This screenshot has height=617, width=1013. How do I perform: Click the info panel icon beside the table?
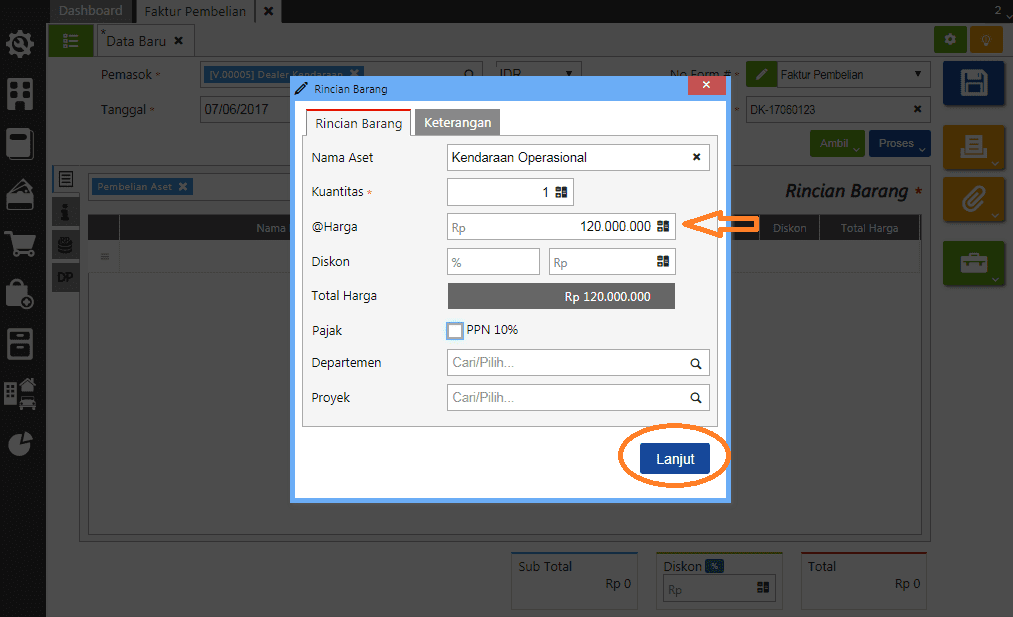coord(65,211)
